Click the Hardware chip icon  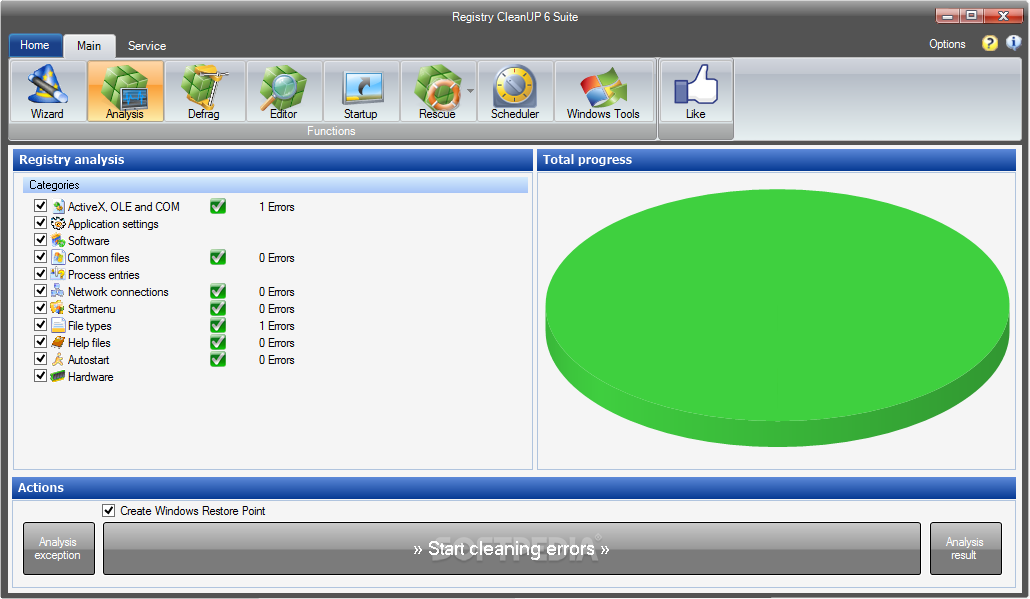(58, 377)
